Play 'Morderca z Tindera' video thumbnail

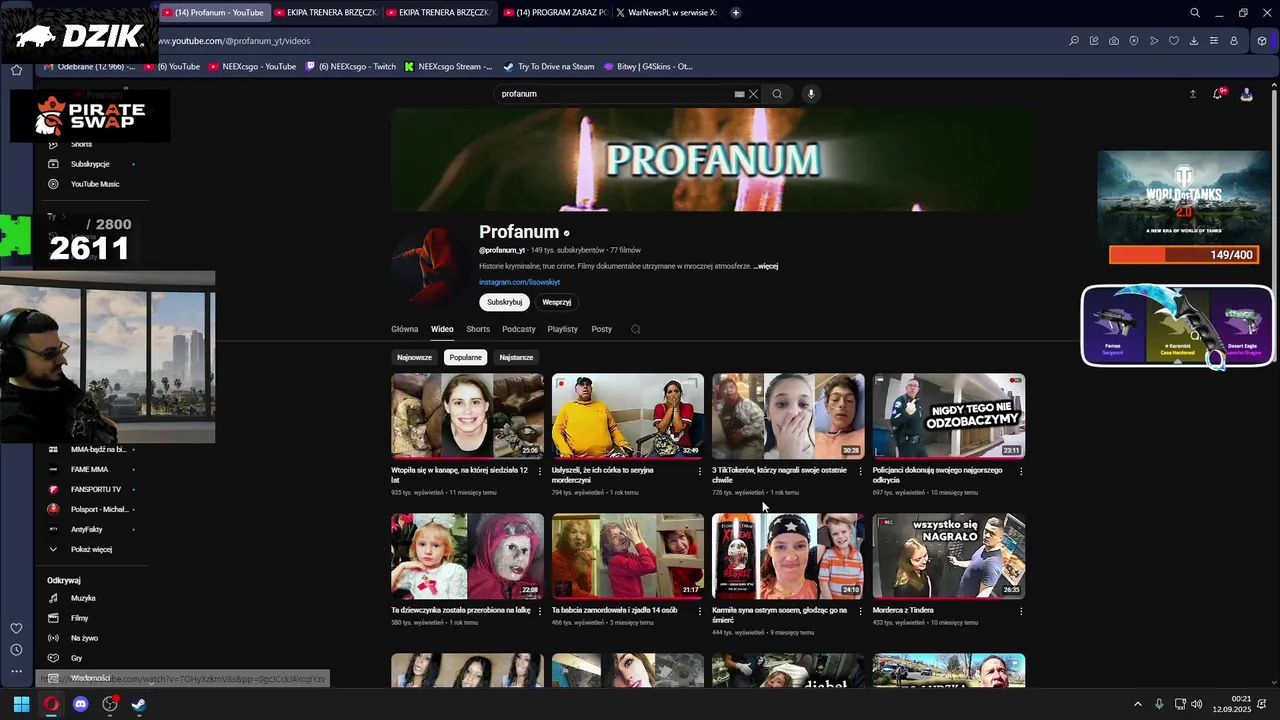pyautogui.click(x=949, y=556)
